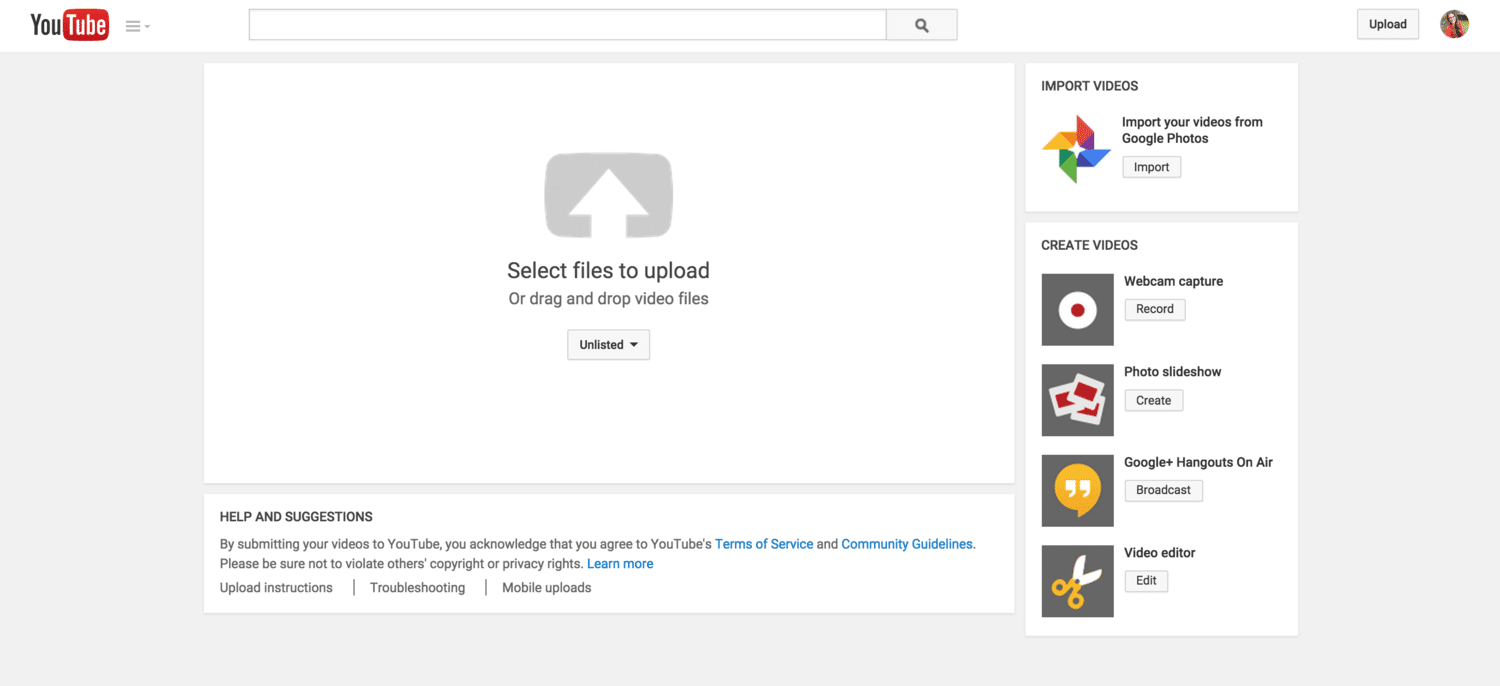Click the YouTube logo

click(69, 25)
